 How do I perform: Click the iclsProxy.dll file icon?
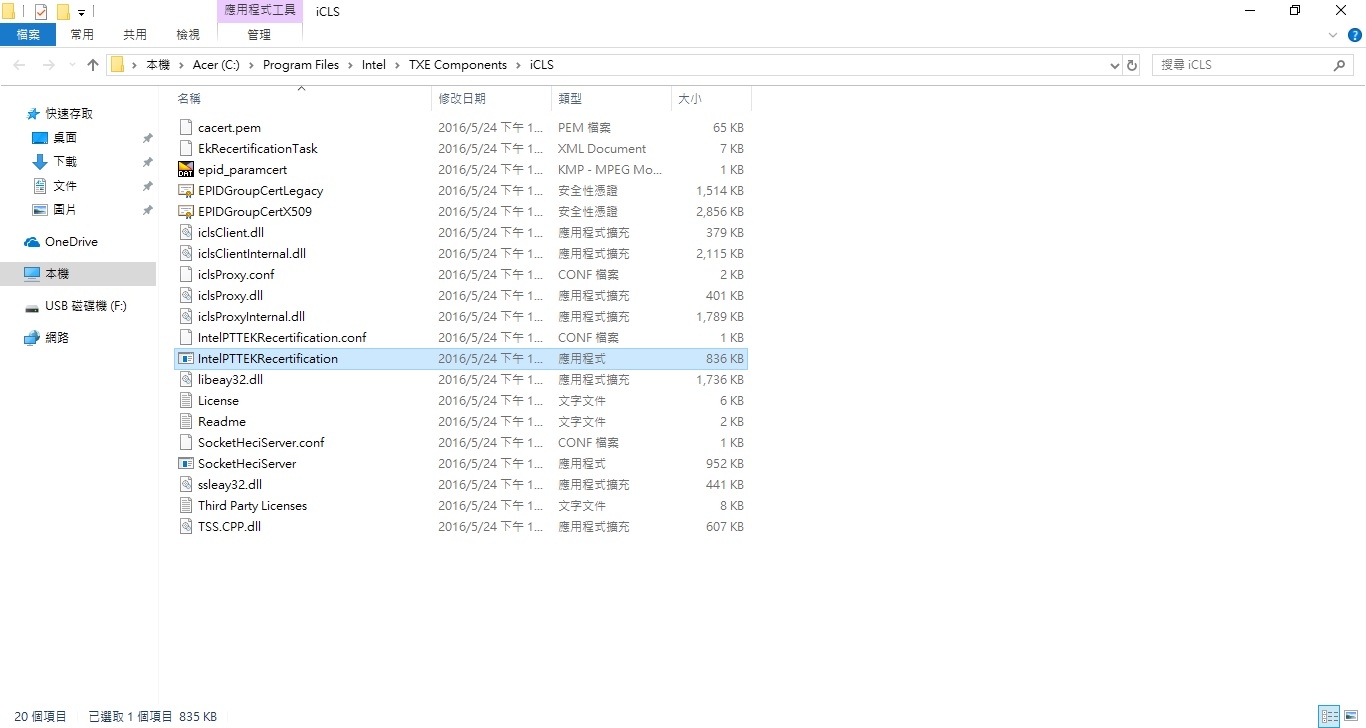185,295
